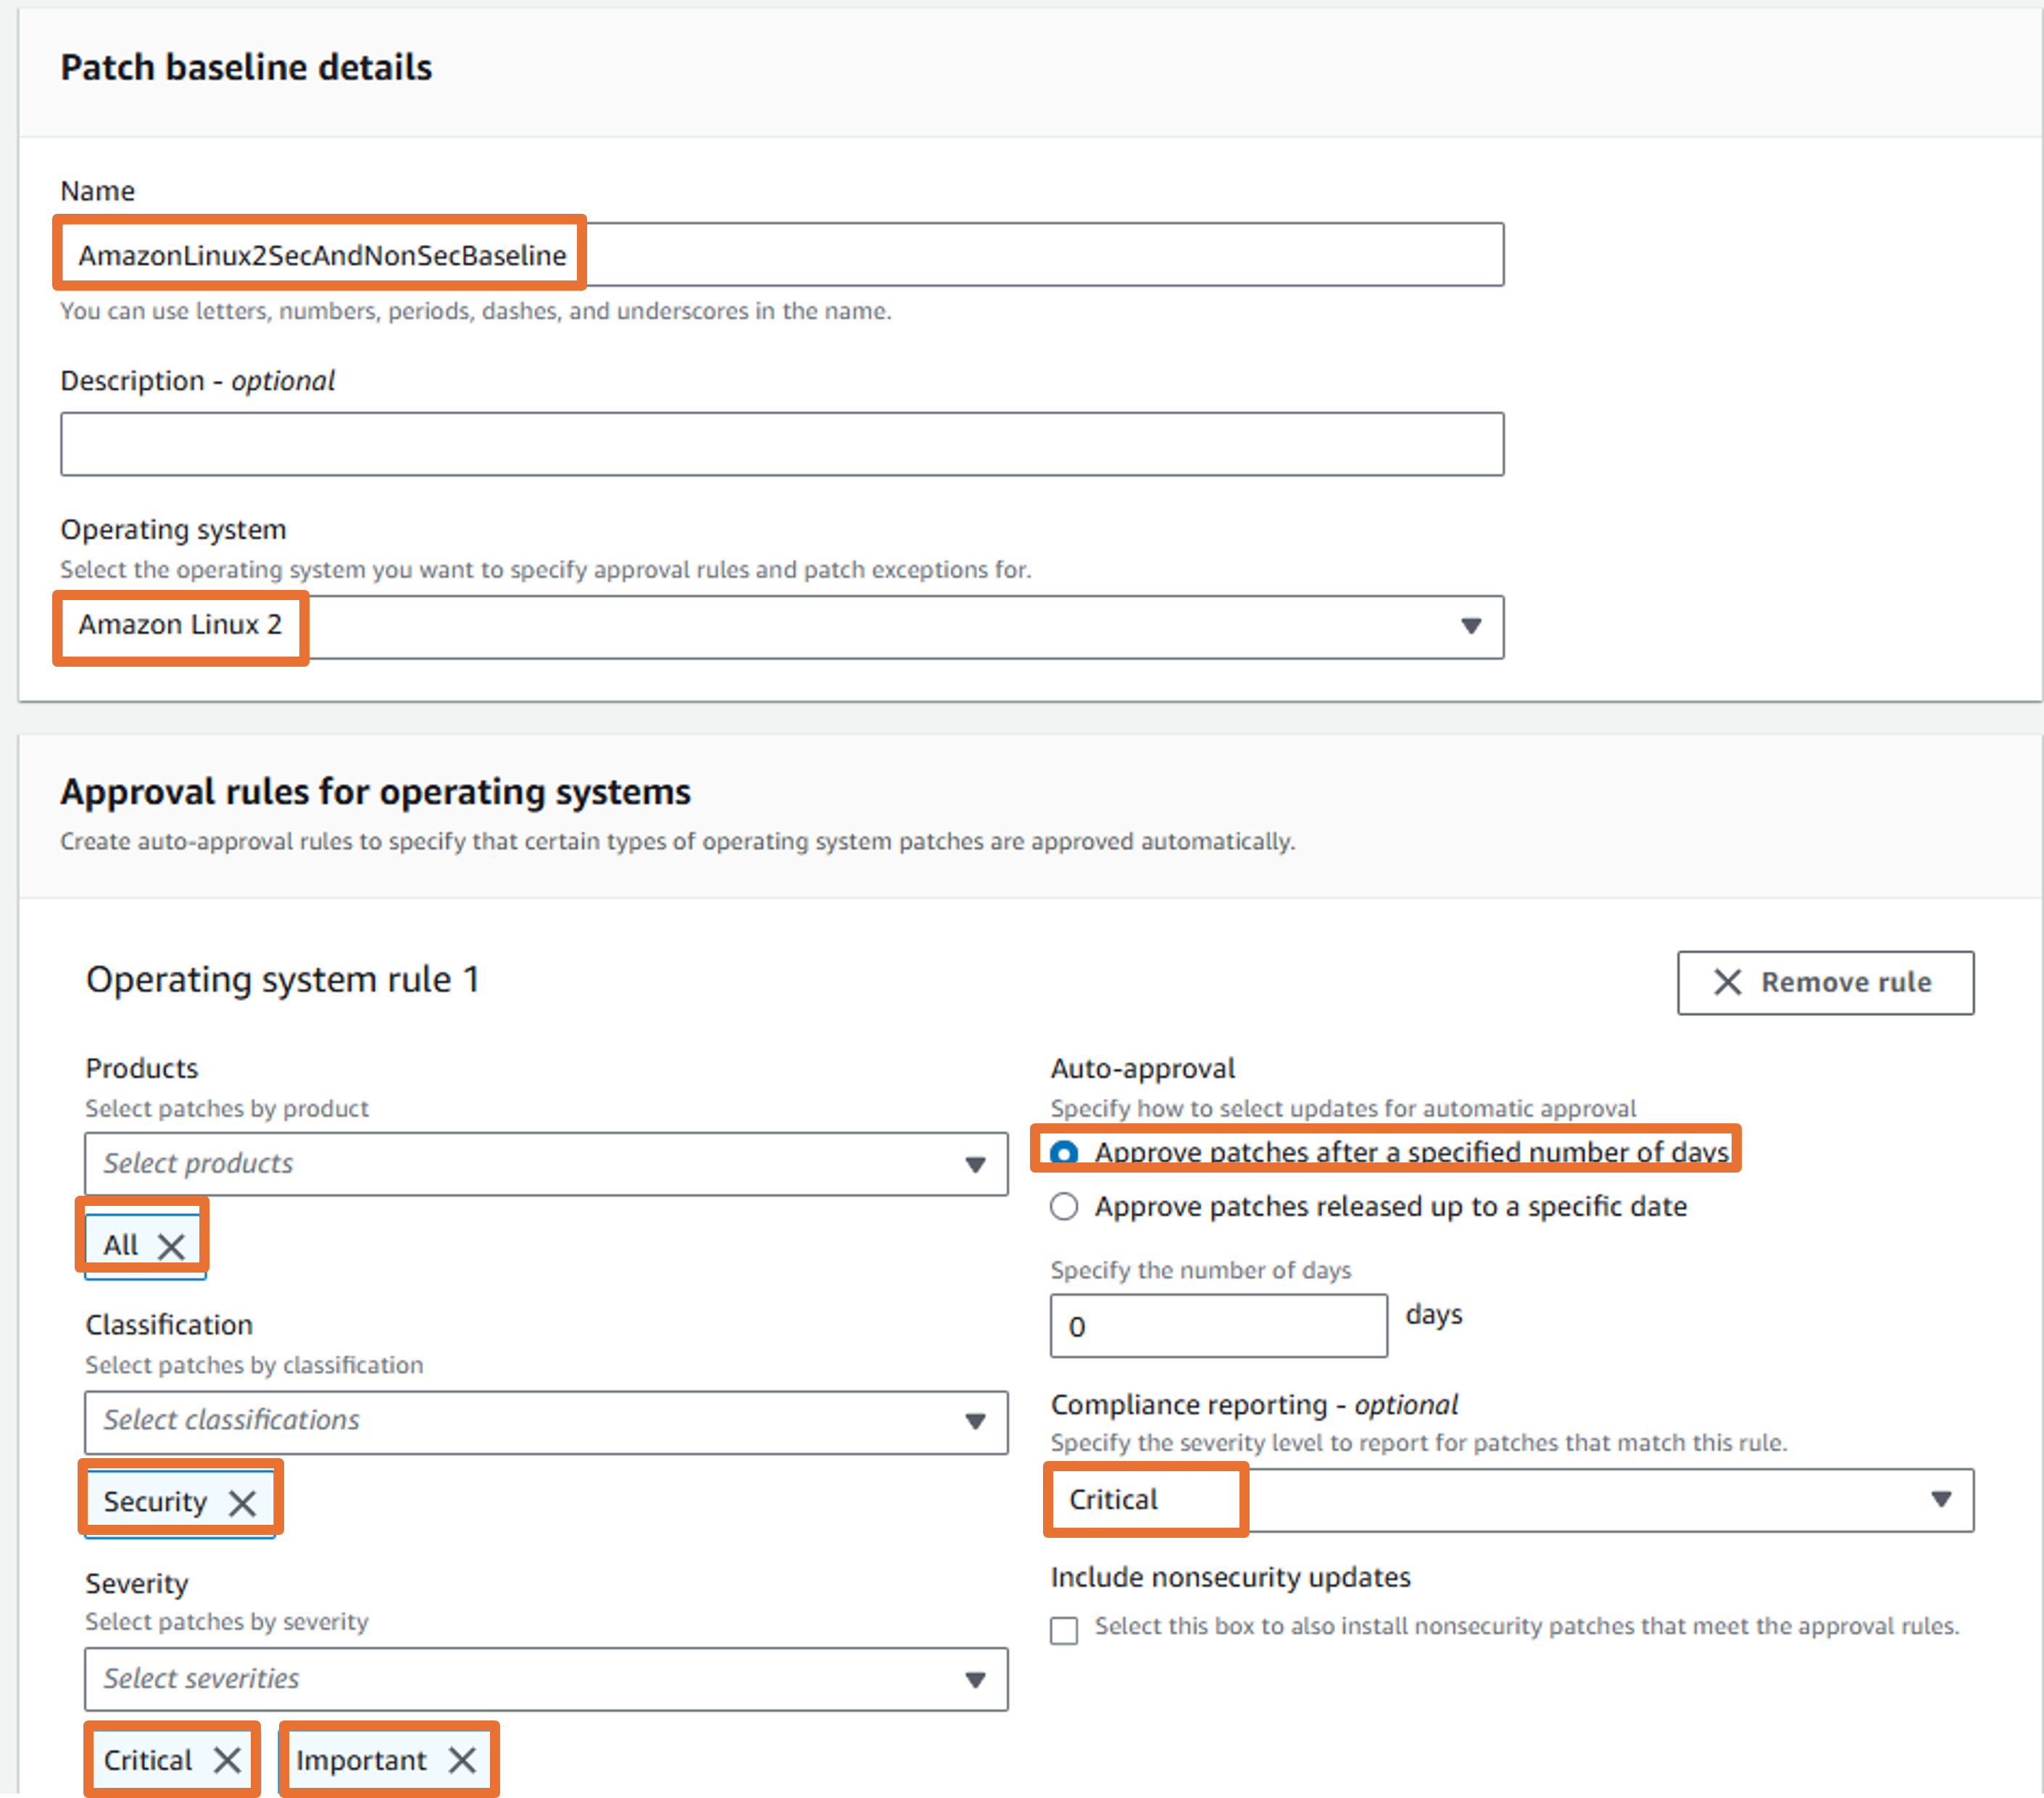Viewport: 2044px width, 1798px height.
Task: Click the Operating system dropdown arrow
Action: 1470,626
